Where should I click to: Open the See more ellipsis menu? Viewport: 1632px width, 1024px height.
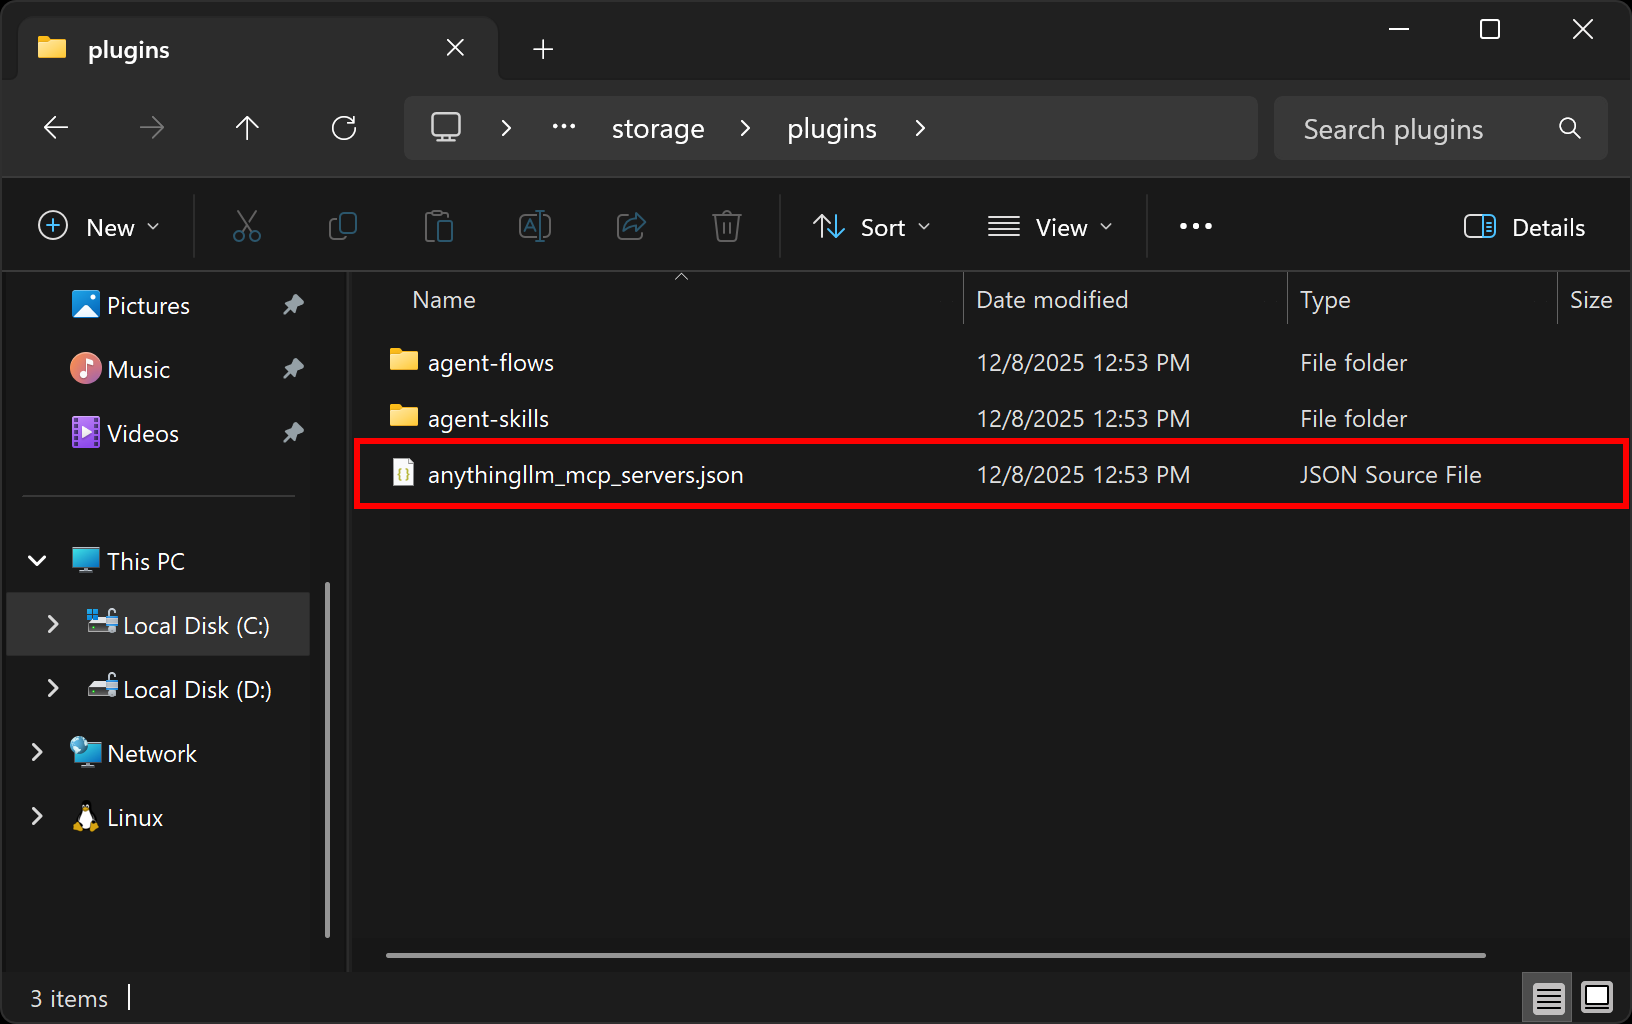[x=1195, y=226]
